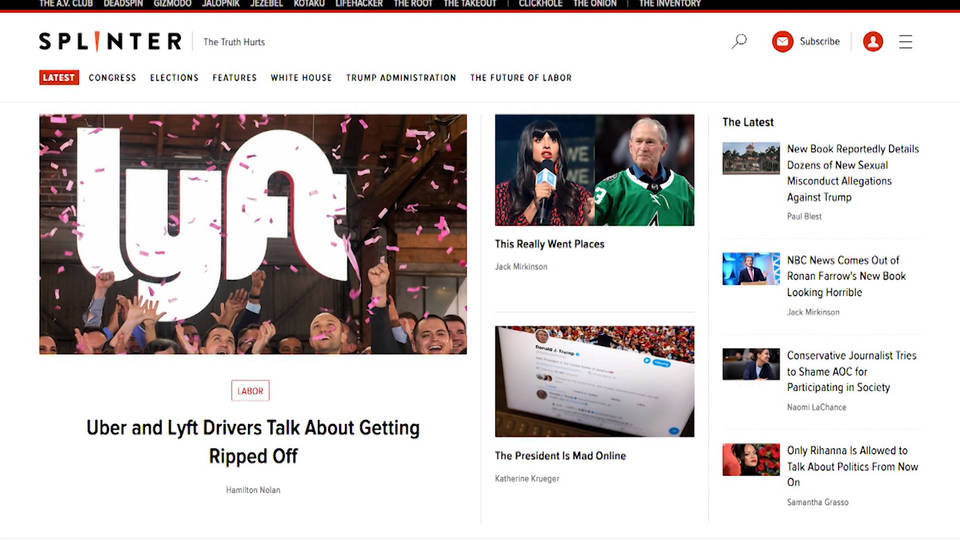The width and height of the screenshot is (960, 540).
Task: Open the Features section
Action: point(234,78)
